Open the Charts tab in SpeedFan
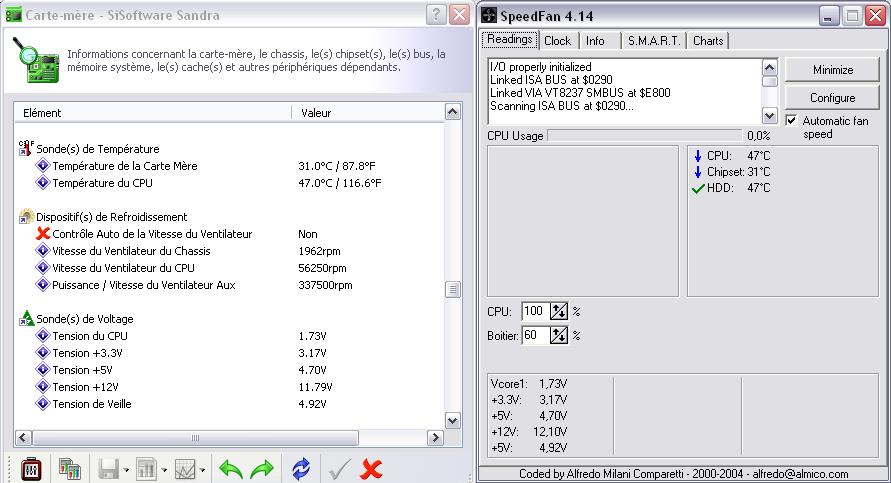 tap(708, 41)
